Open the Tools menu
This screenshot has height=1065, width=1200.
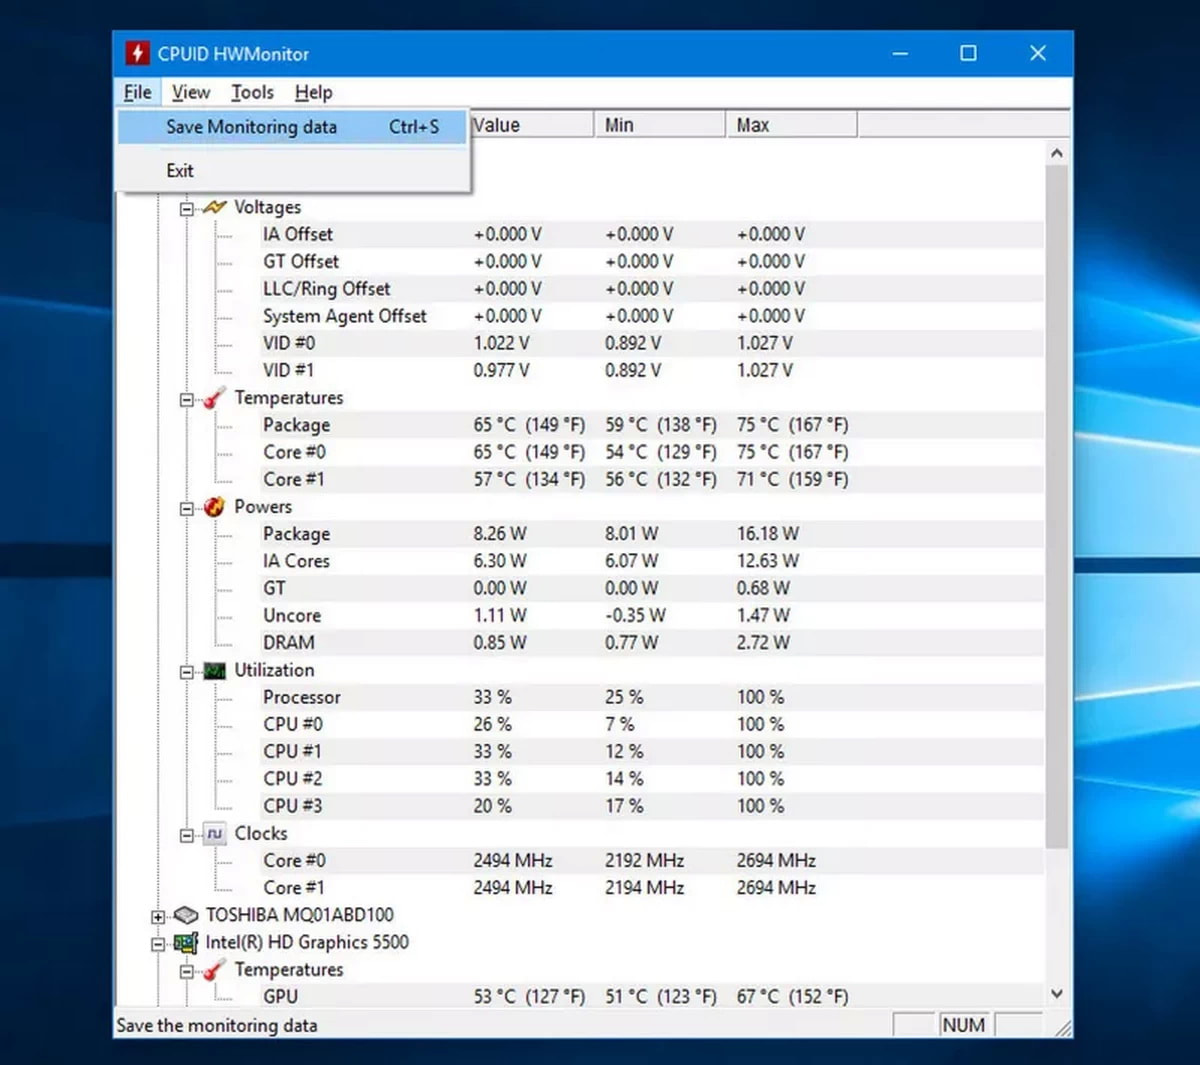251,92
